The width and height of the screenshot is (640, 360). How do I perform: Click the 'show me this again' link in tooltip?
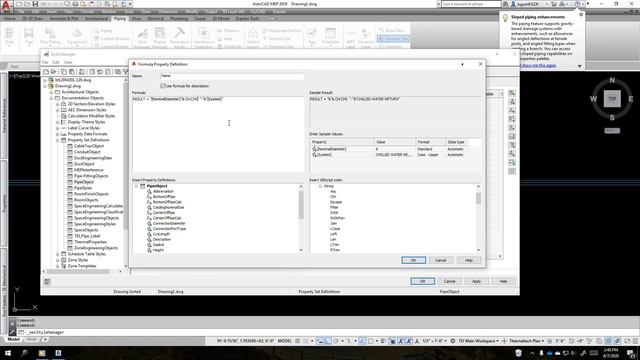538,65
